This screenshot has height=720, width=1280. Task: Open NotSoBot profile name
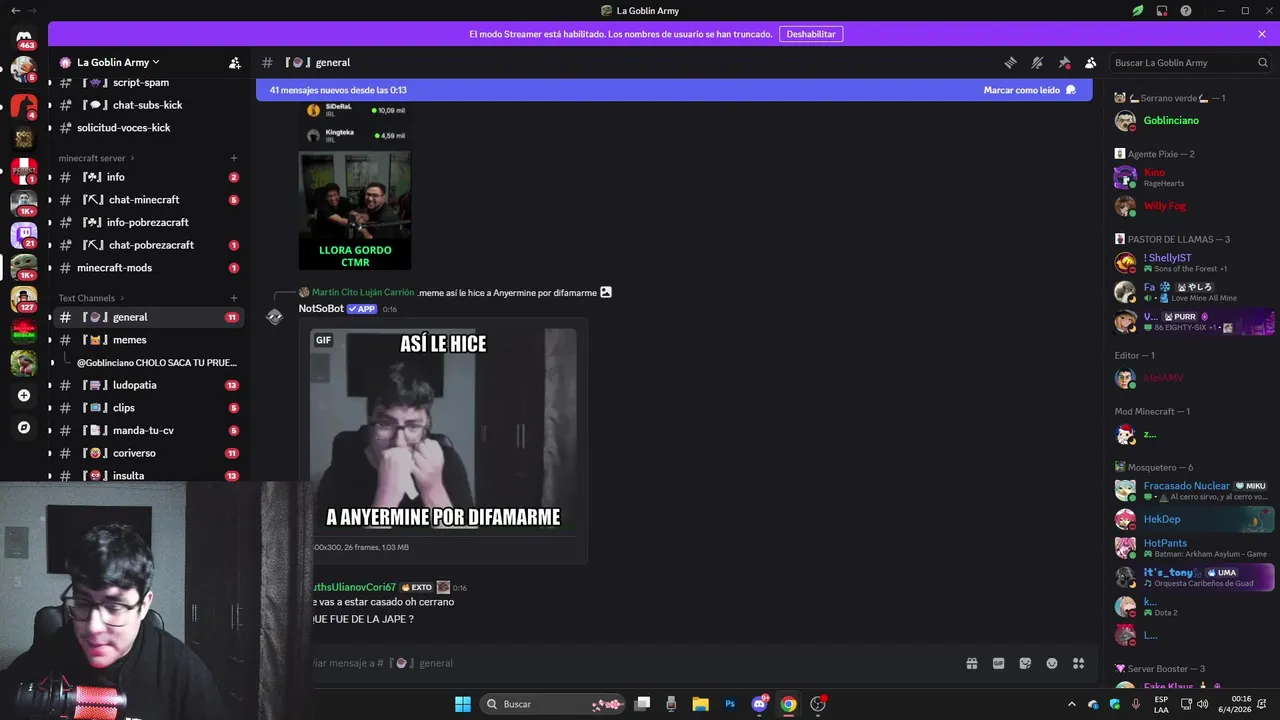tap(320, 309)
